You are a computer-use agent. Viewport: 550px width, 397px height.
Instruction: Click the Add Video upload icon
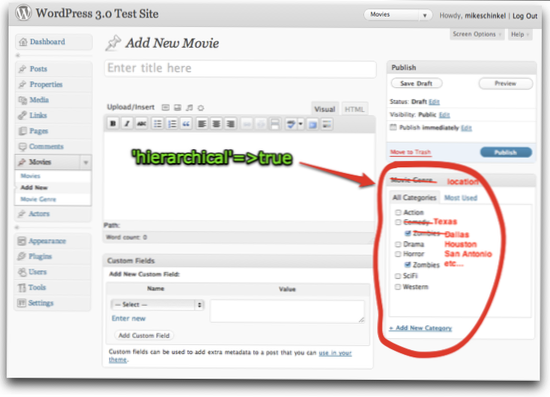(x=177, y=108)
